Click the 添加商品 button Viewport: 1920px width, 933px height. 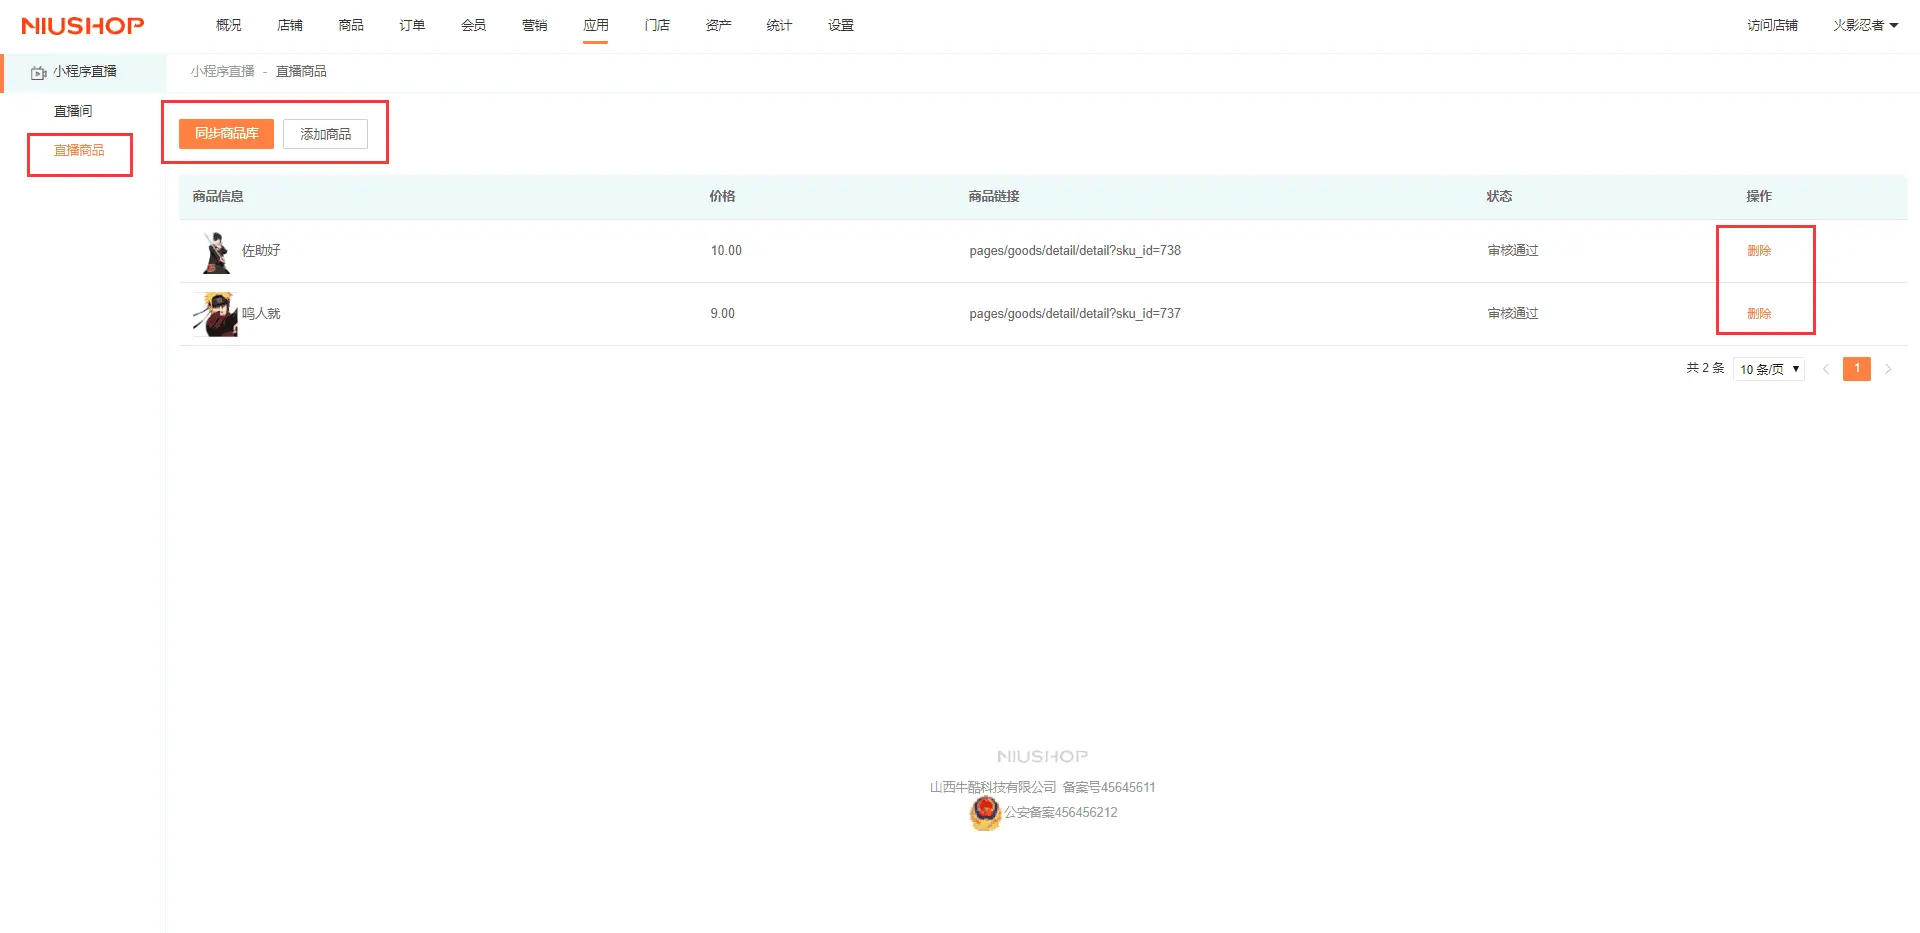325,134
